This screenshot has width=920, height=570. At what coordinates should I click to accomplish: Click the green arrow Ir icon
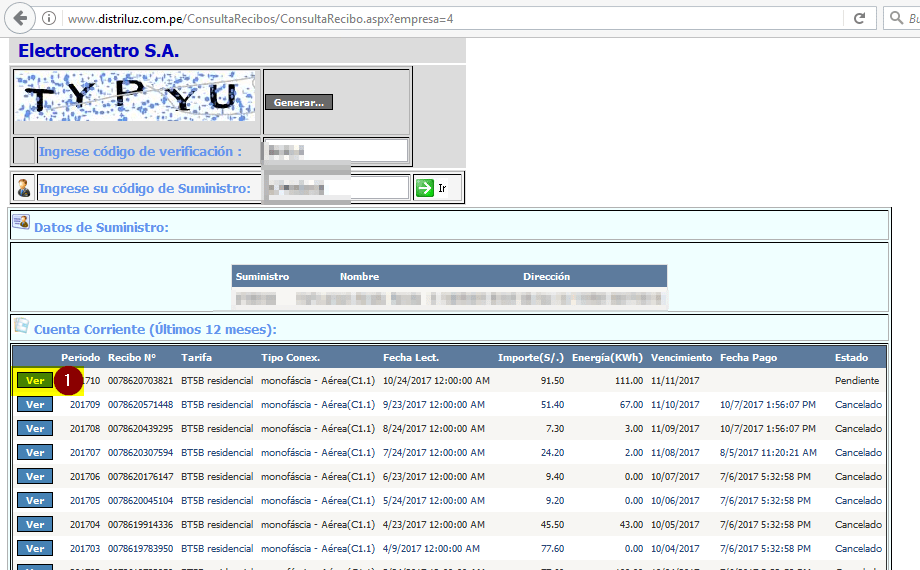tap(425, 188)
